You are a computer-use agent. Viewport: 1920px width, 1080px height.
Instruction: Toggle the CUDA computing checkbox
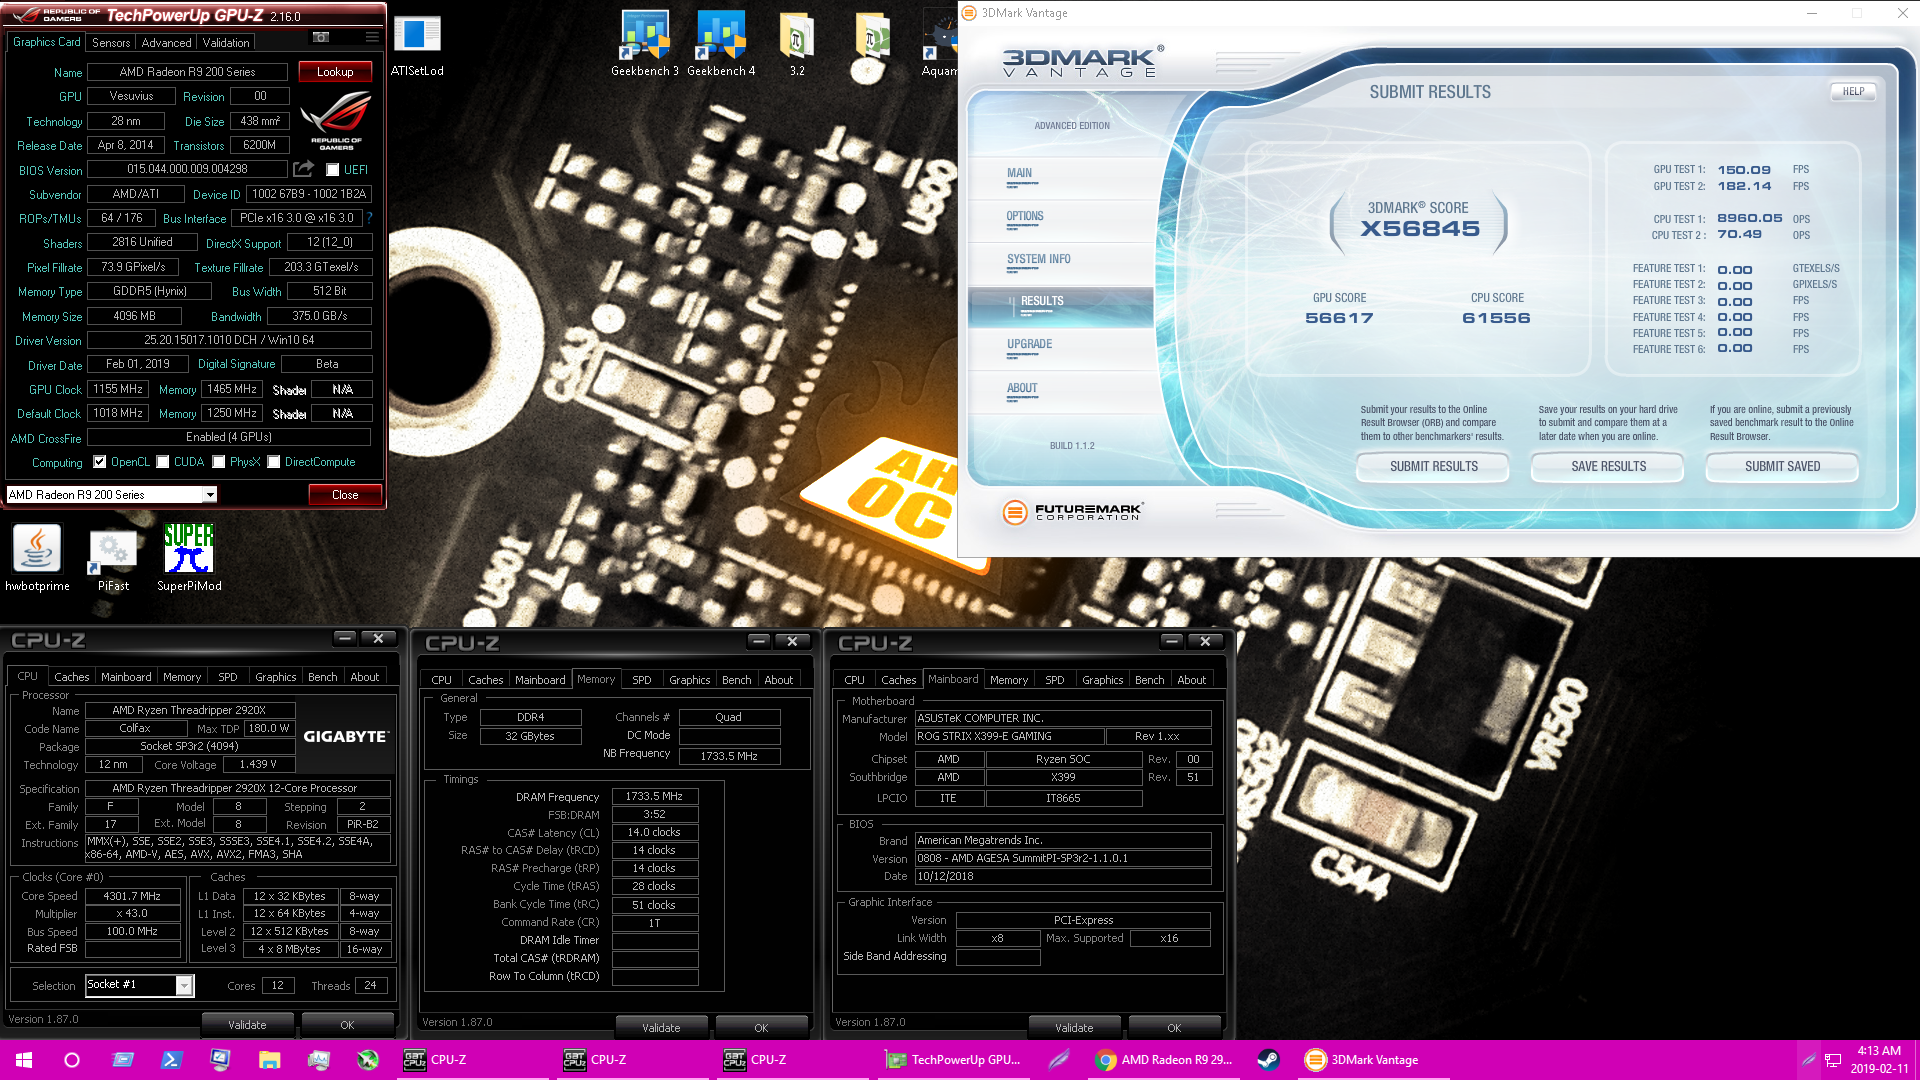point(163,462)
